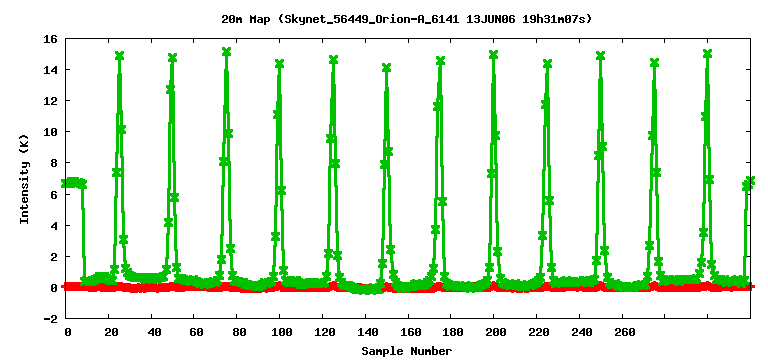Click the peak marker near sample 25
This screenshot has width=768, height=360.
tap(119, 55)
